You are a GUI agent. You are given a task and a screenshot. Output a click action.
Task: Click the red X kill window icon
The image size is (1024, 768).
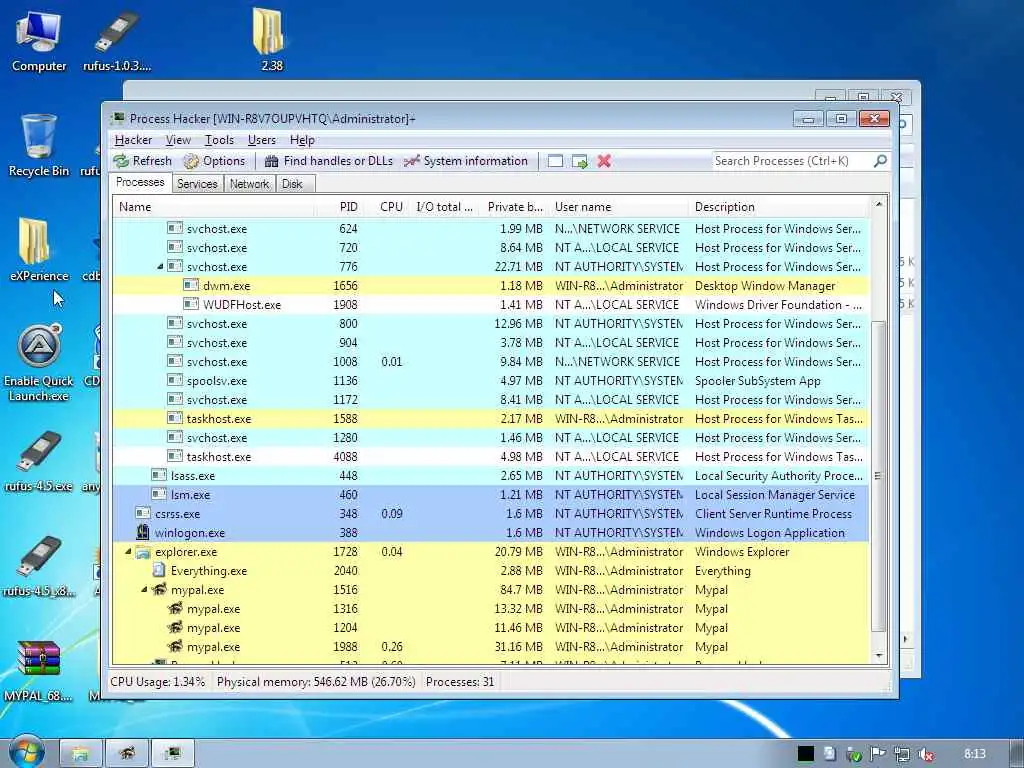(x=604, y=161)
